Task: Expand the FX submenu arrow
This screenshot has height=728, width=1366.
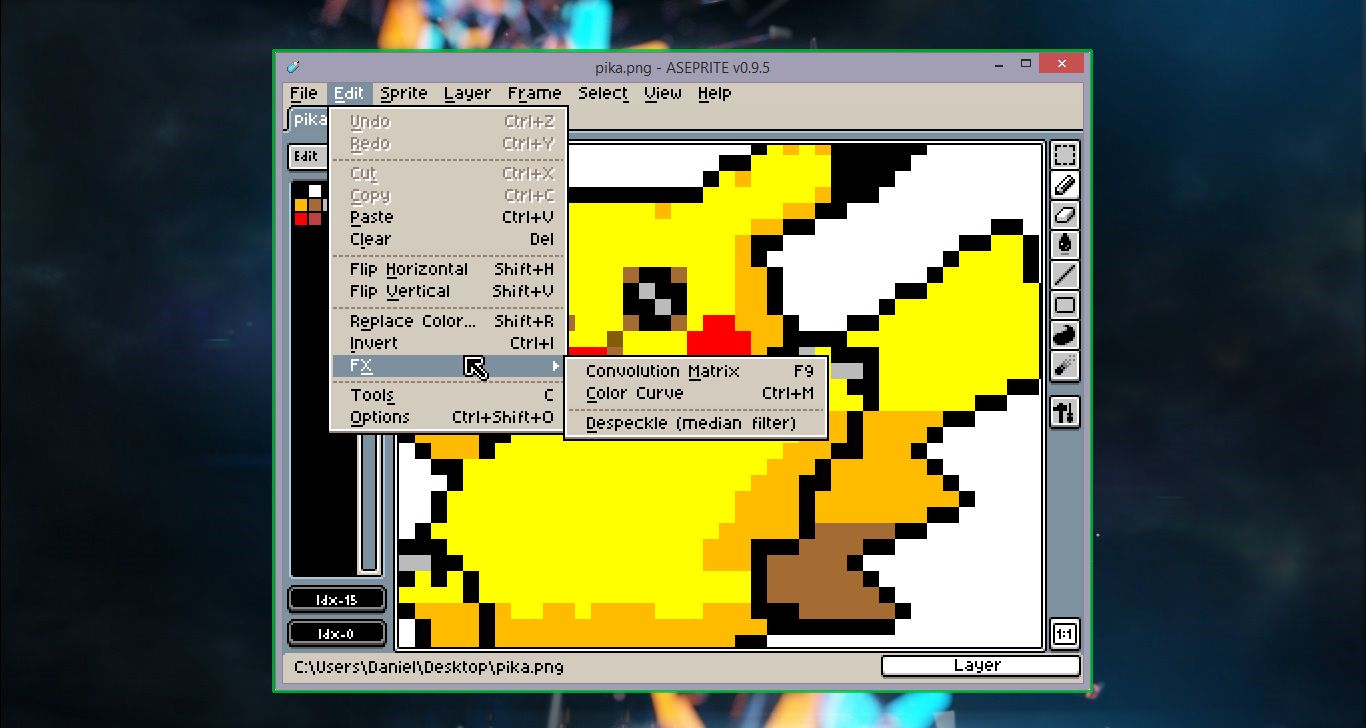Action: click(x=556, y=367)
